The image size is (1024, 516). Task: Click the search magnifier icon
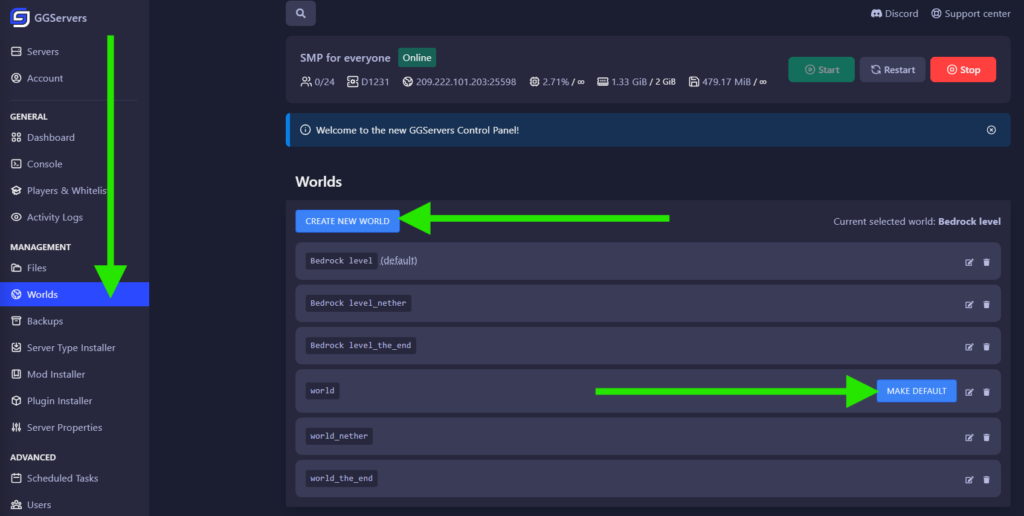coord(300,14)
